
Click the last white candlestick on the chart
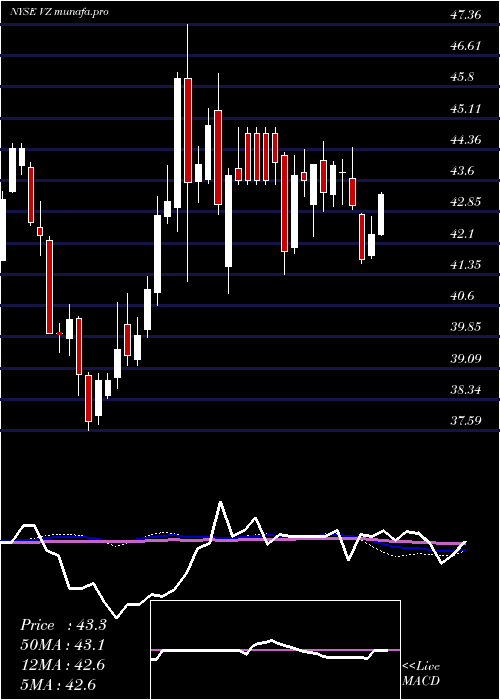pos(381,214)
